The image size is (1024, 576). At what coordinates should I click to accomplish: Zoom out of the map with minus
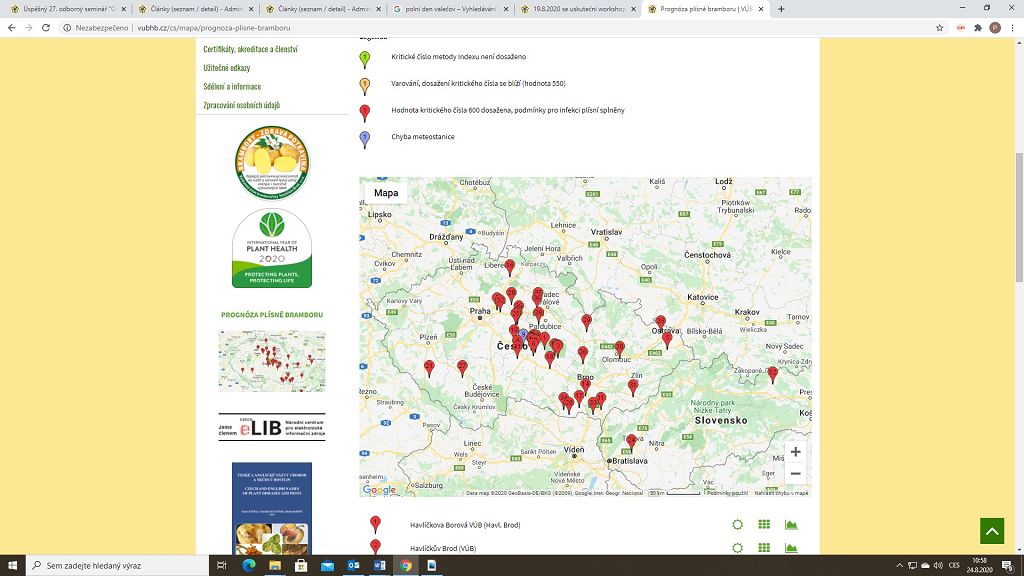[795, 473]
